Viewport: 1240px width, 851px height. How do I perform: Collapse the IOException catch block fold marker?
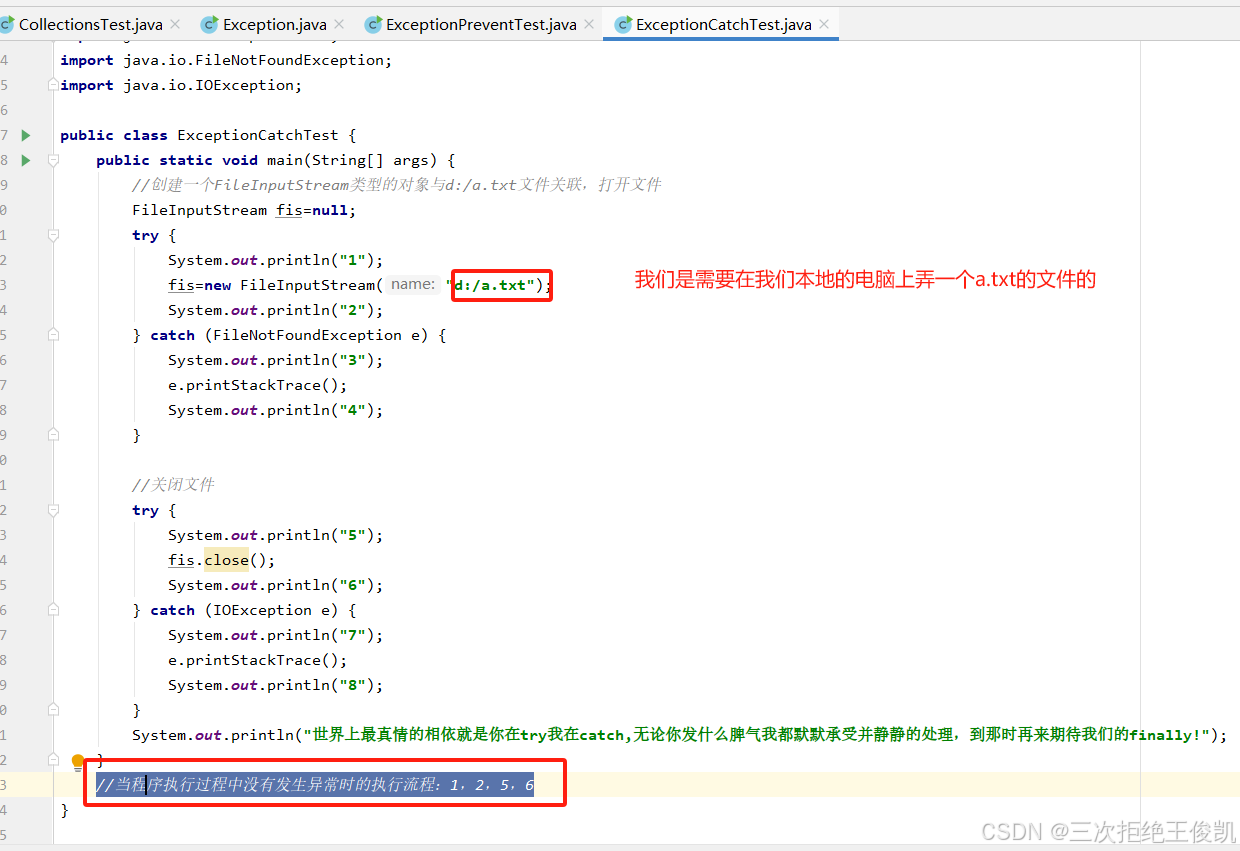click(52, 609)
